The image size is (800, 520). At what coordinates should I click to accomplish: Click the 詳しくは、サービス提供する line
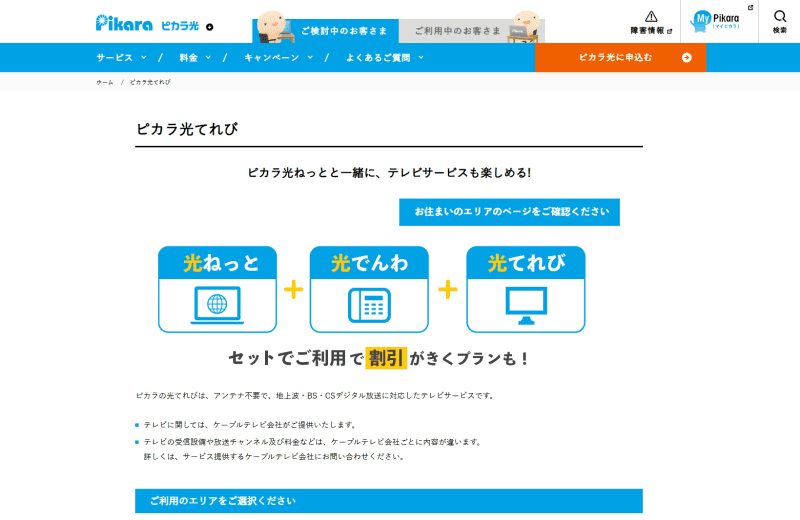(274, 457)
